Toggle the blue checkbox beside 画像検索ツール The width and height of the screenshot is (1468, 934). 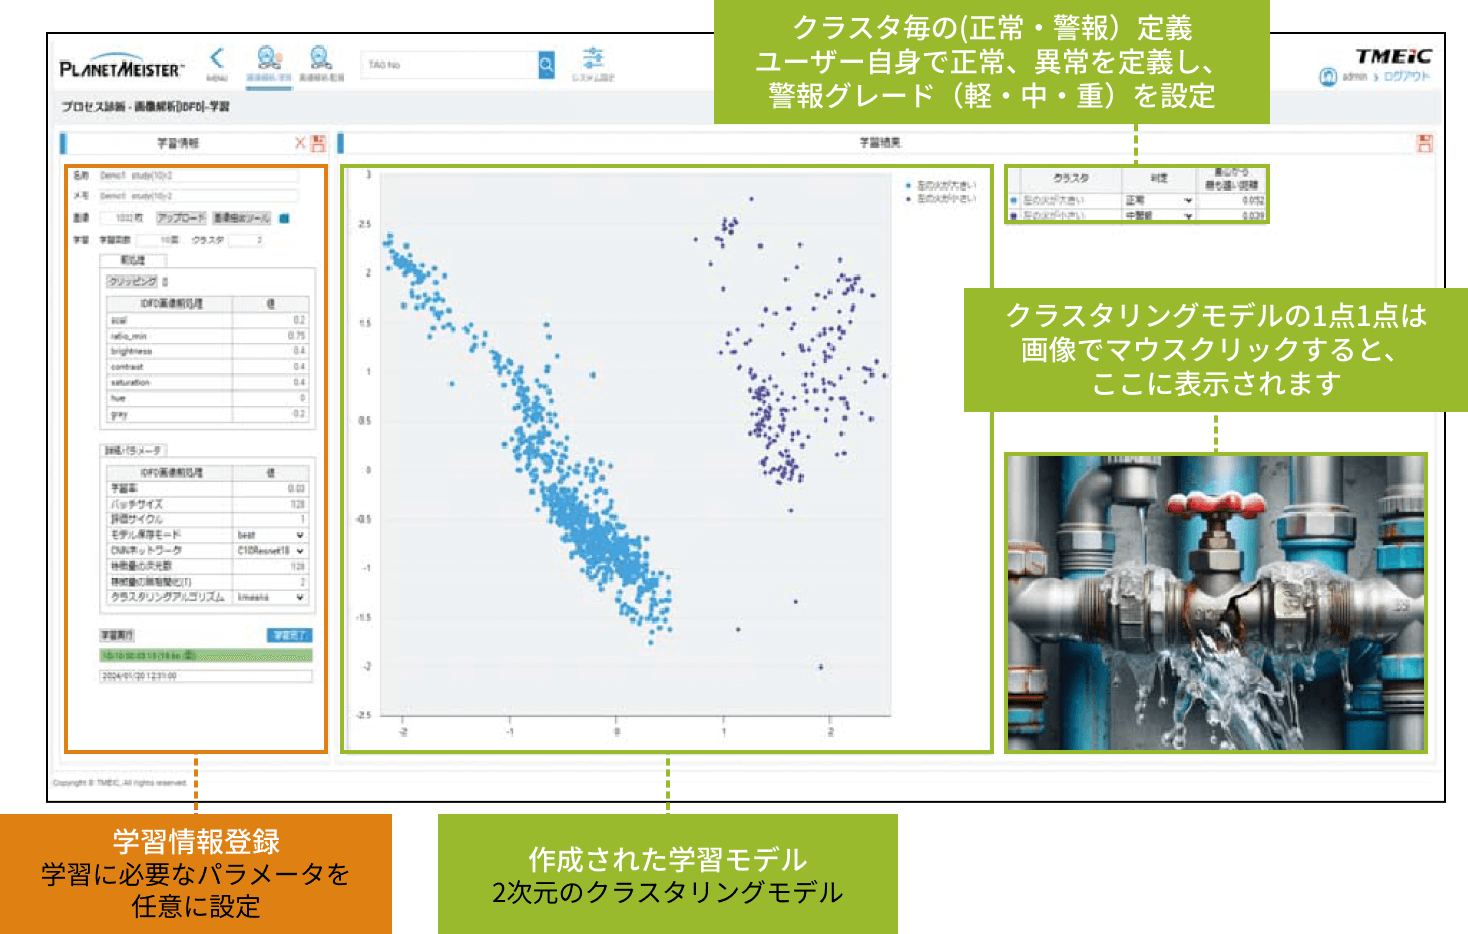point(284,218)
